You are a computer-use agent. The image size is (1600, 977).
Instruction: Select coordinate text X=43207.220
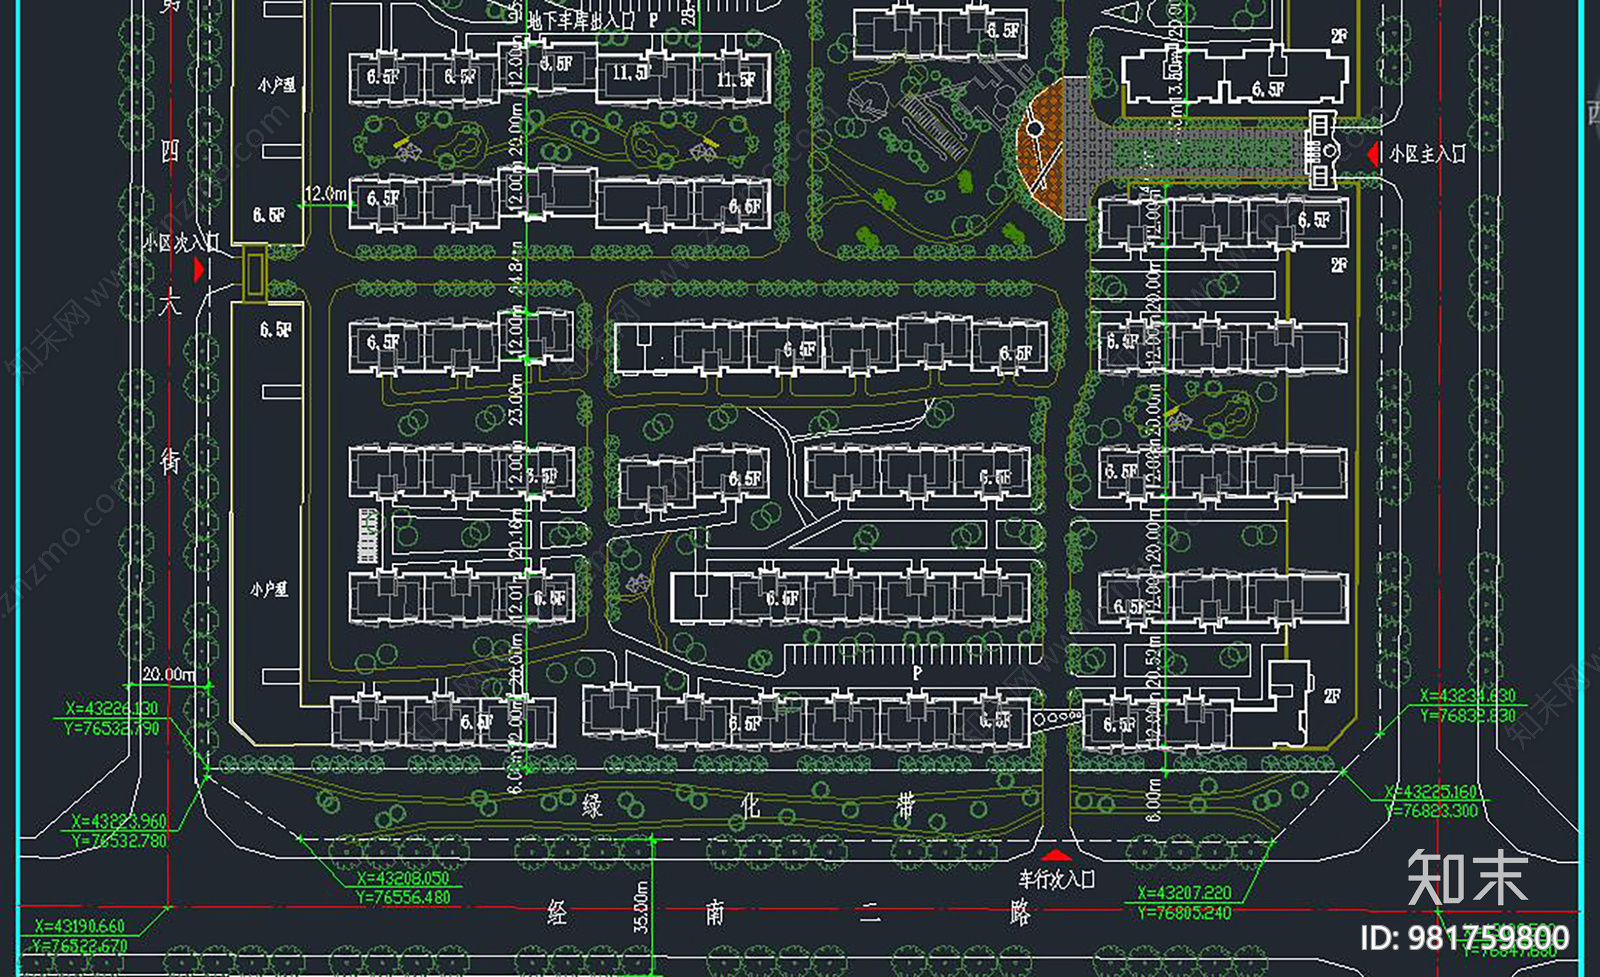(x=1184, y=893)
